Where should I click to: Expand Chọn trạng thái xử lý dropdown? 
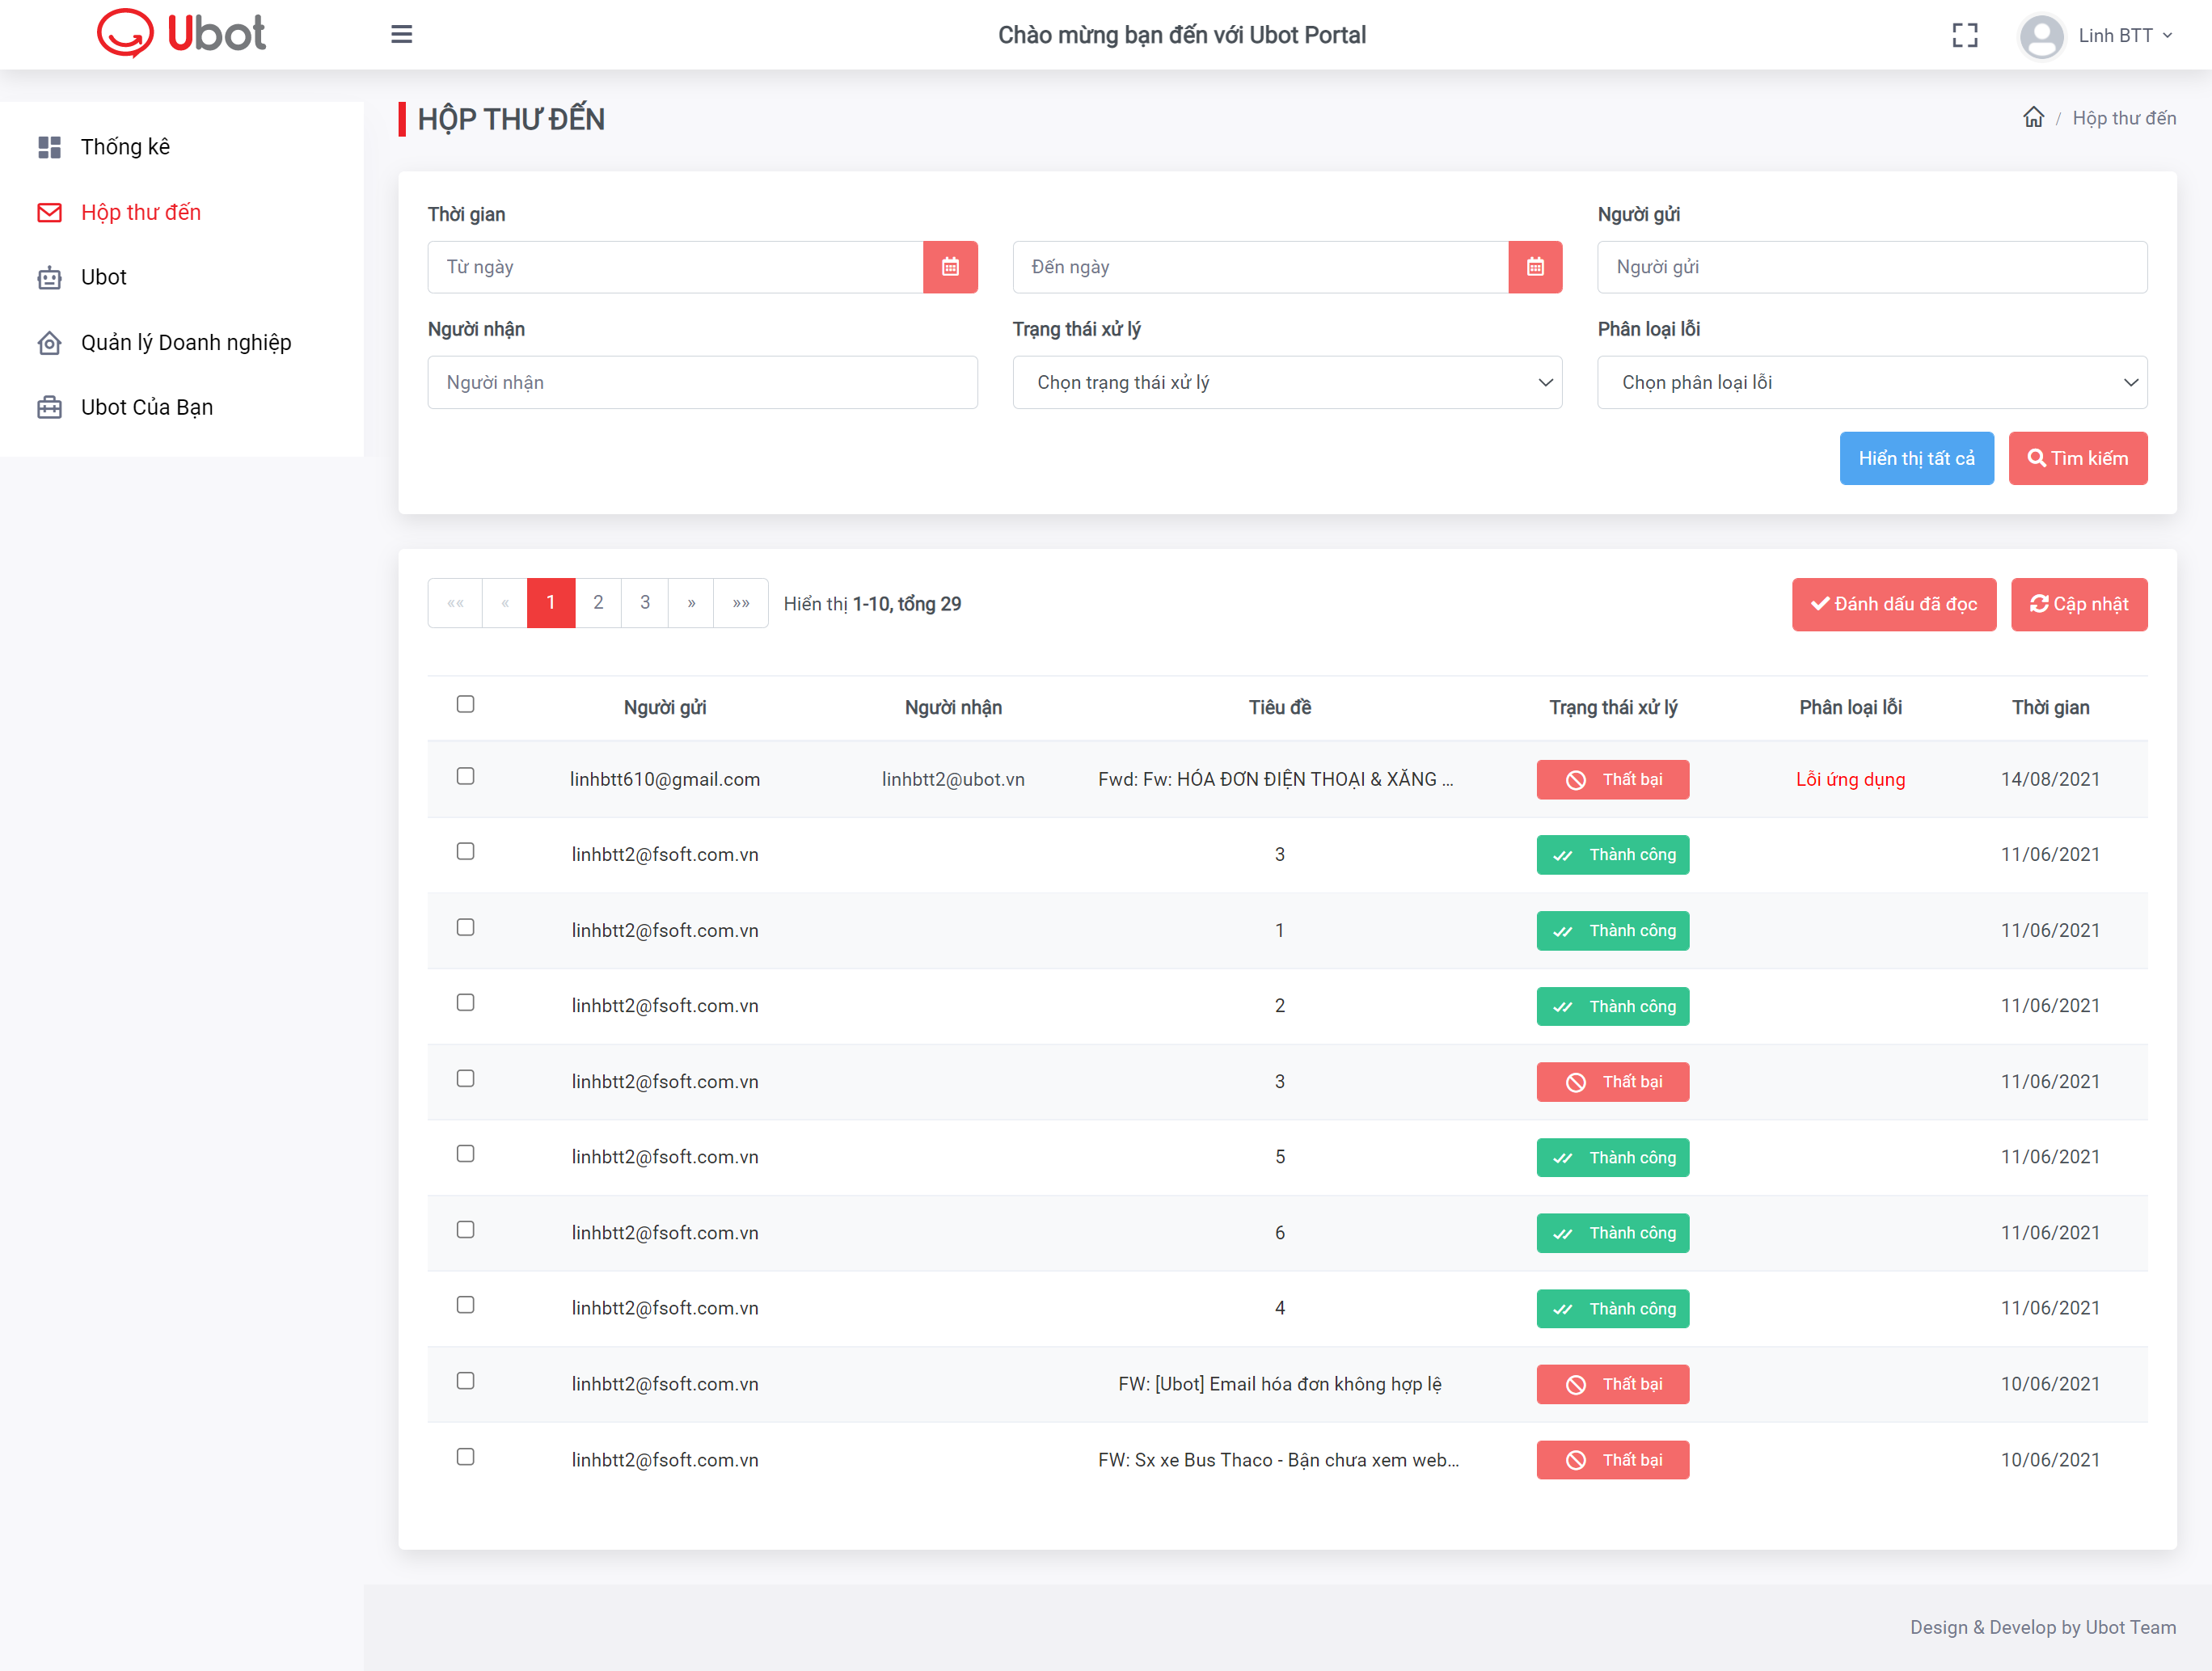(1287, 382)
